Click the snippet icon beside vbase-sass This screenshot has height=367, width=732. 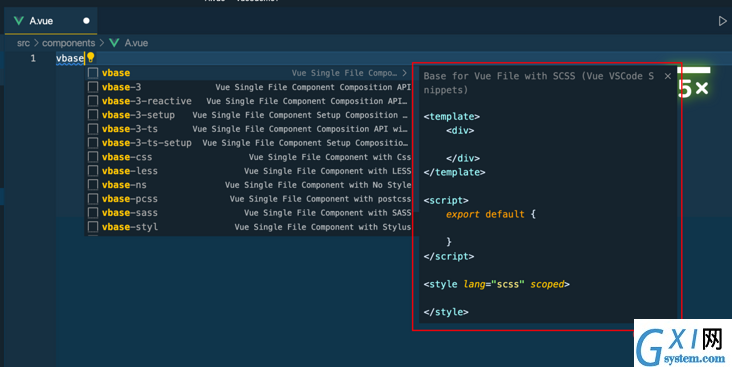[x=93, y=213]
